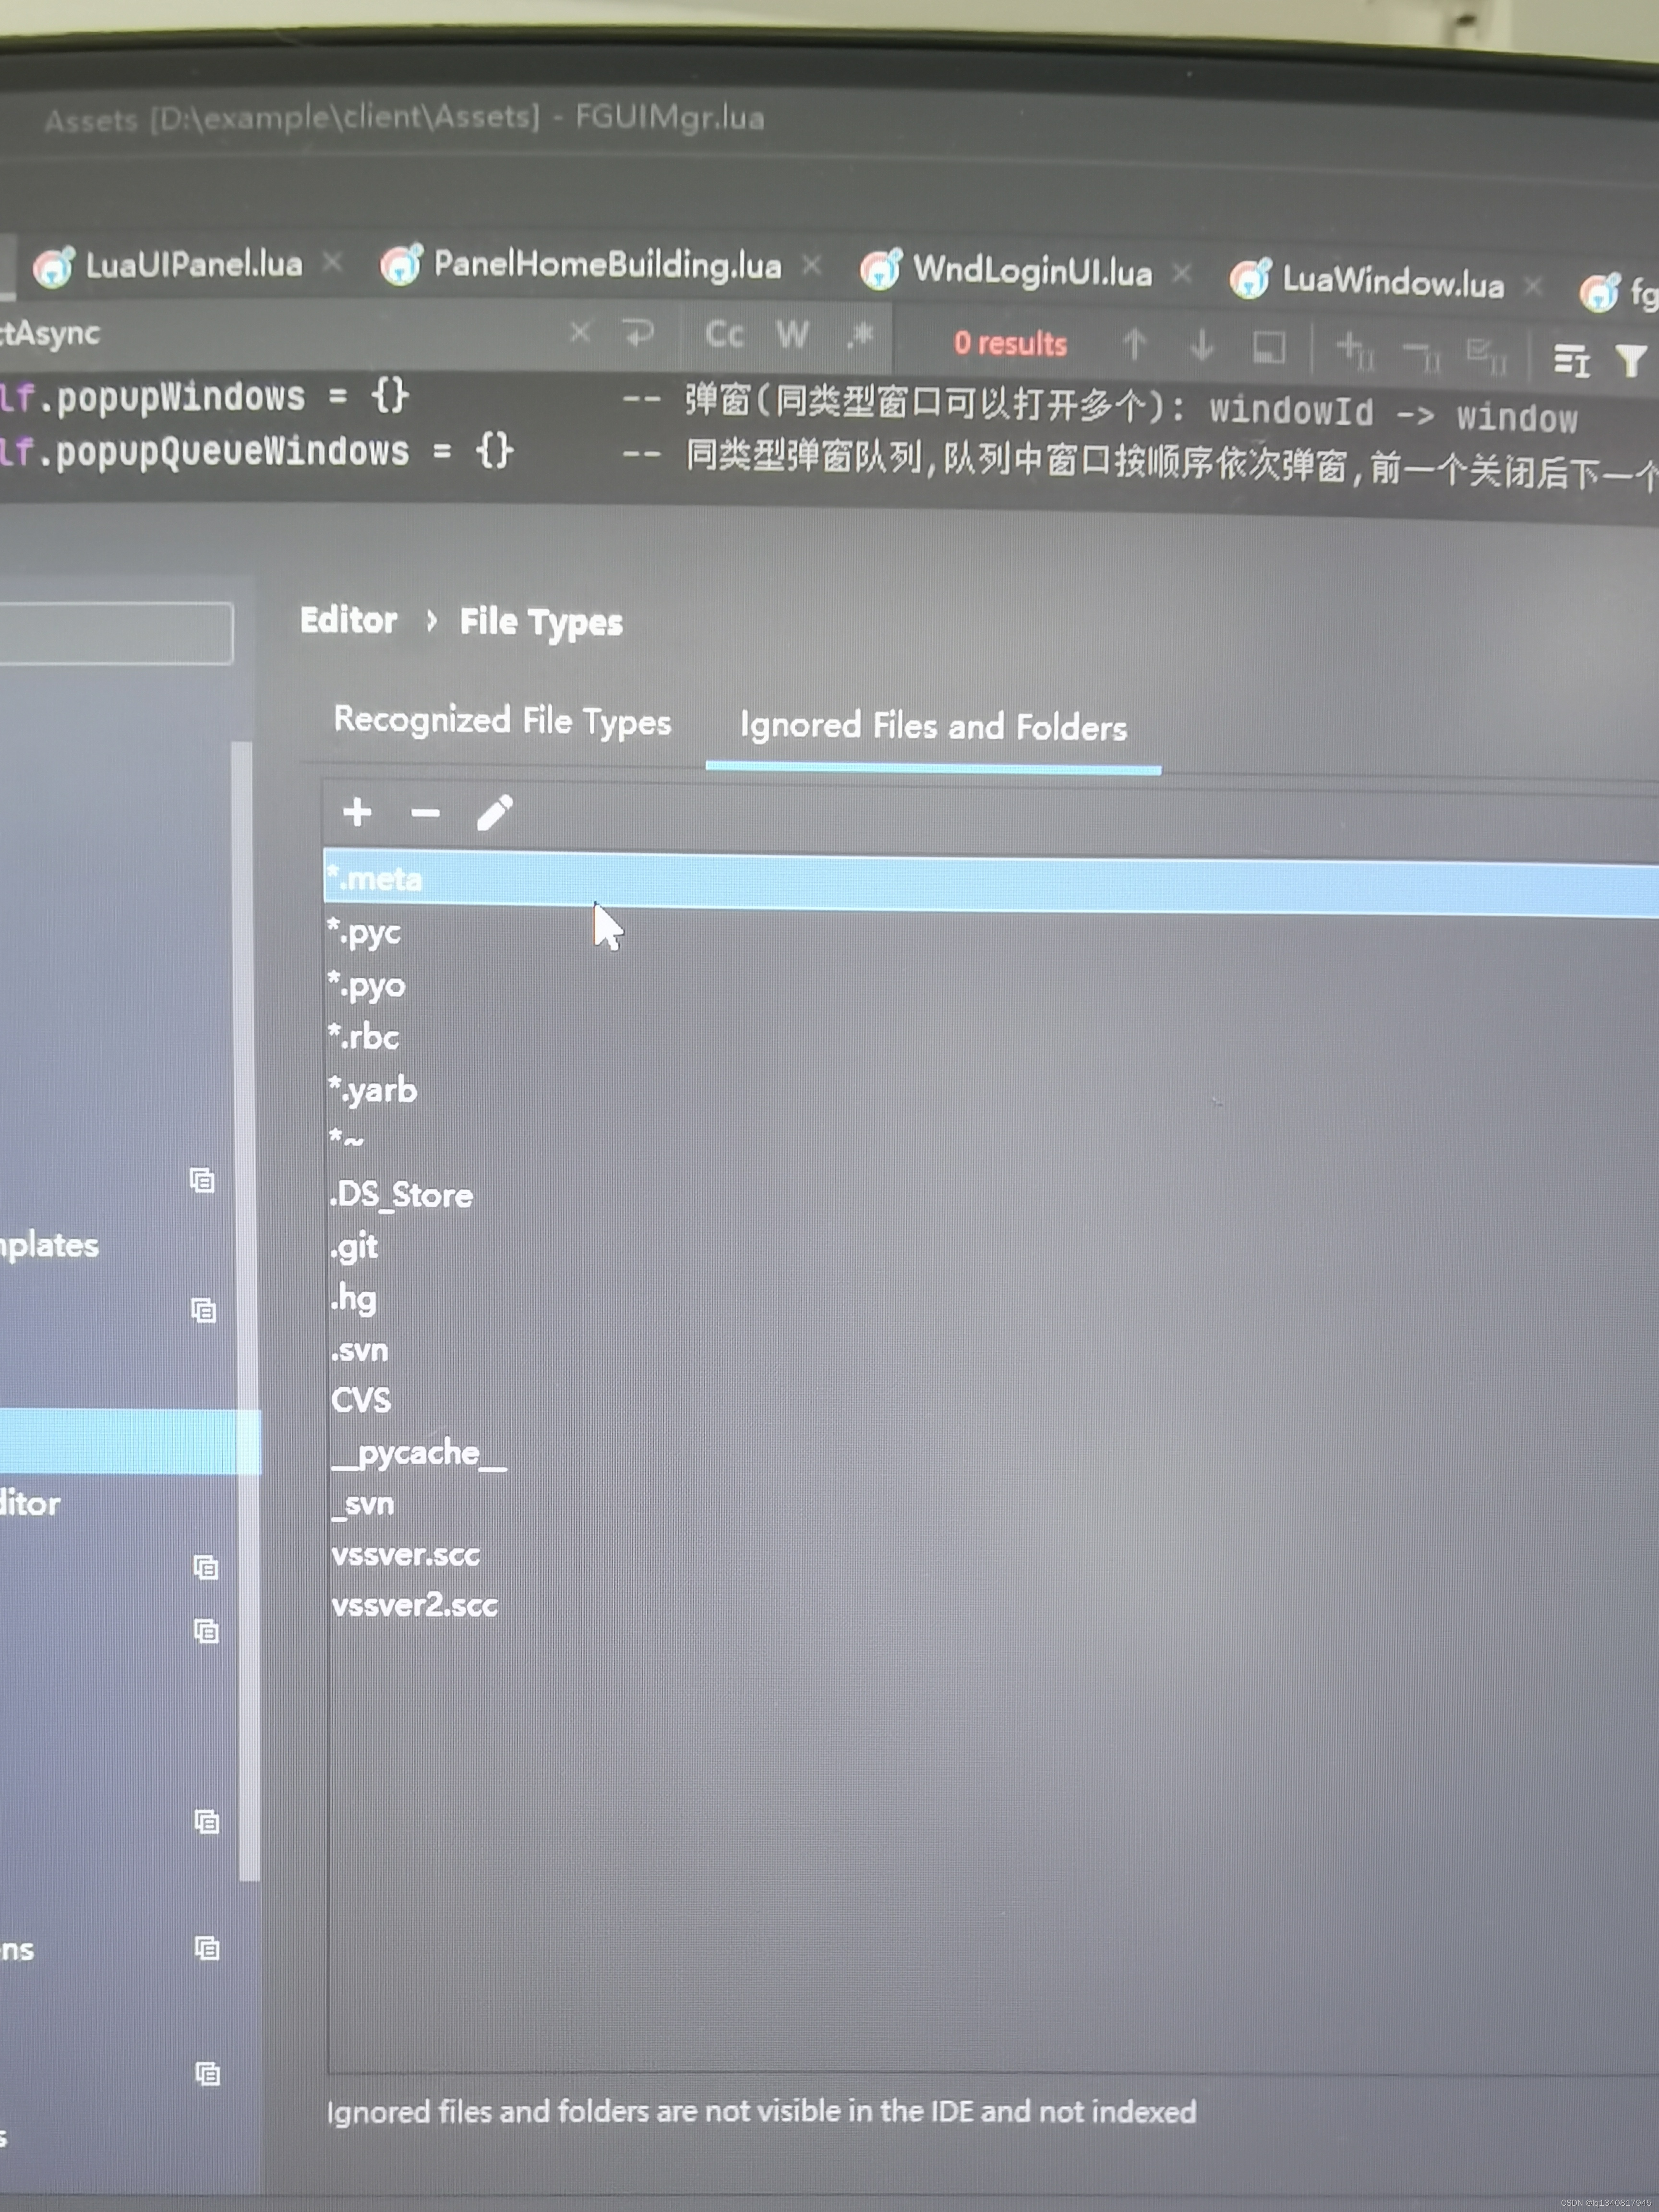The height and width of the screenshot is (2212, 1659).
Task: Select Ignored Files and Folders tab
Action: (933, 726)
